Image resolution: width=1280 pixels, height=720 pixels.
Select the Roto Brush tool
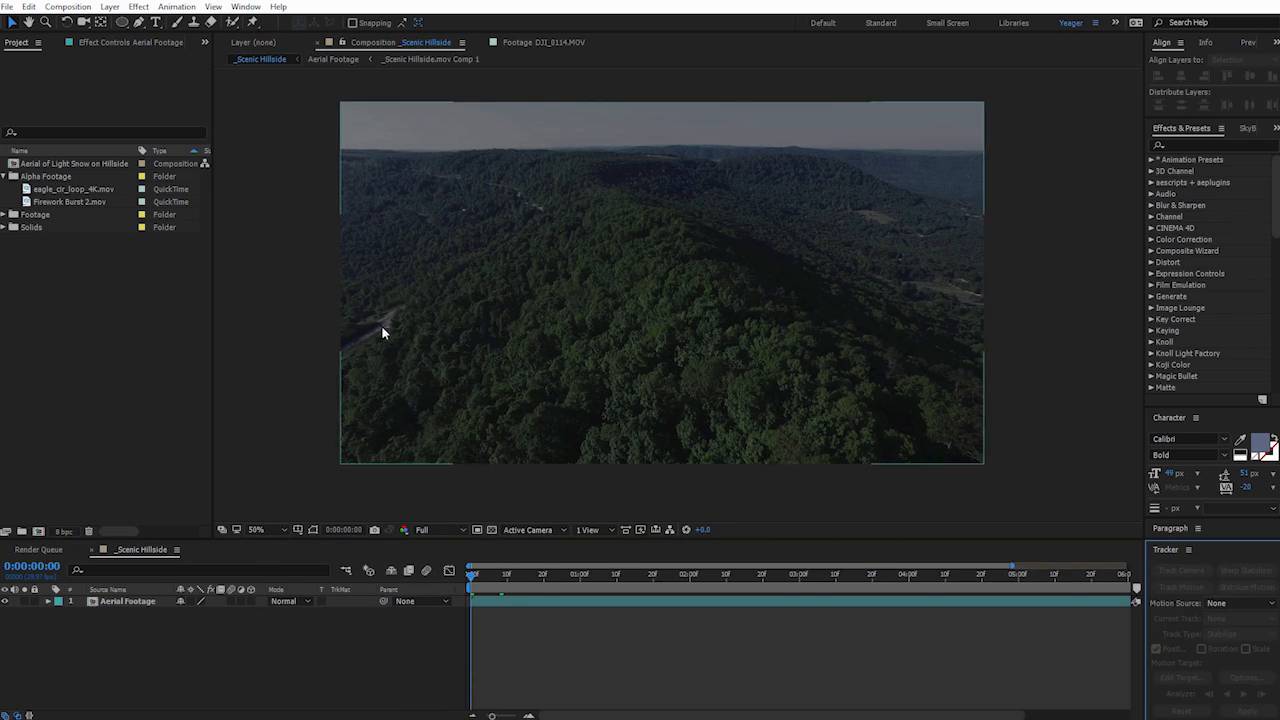coord(232,22)
